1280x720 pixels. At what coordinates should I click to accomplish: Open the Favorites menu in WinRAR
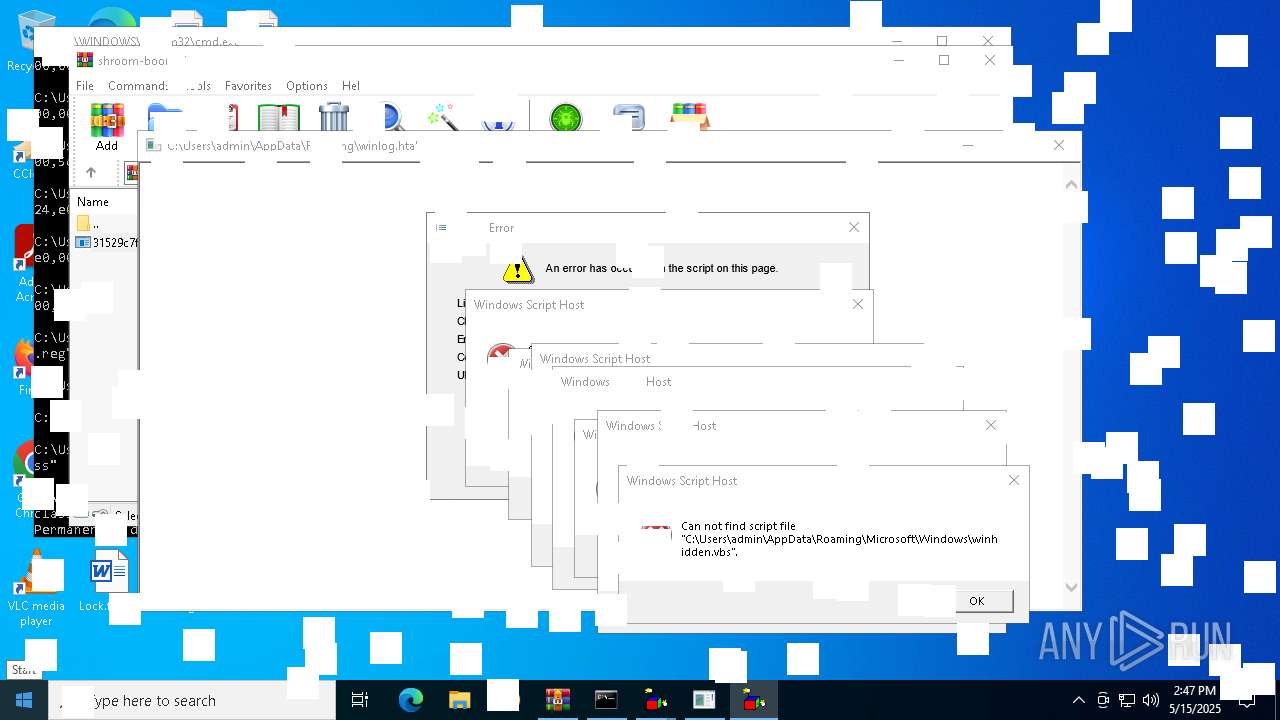[248, 86]
